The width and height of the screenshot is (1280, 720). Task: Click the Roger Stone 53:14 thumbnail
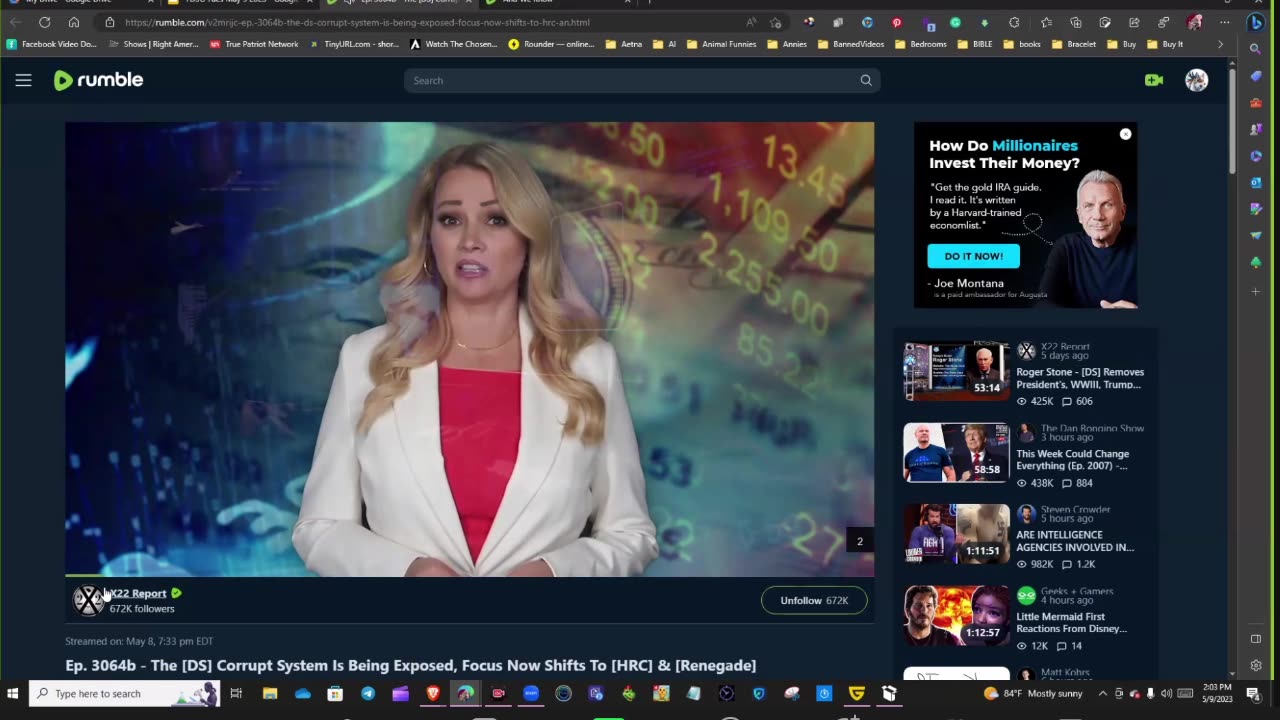click(957, 371)
